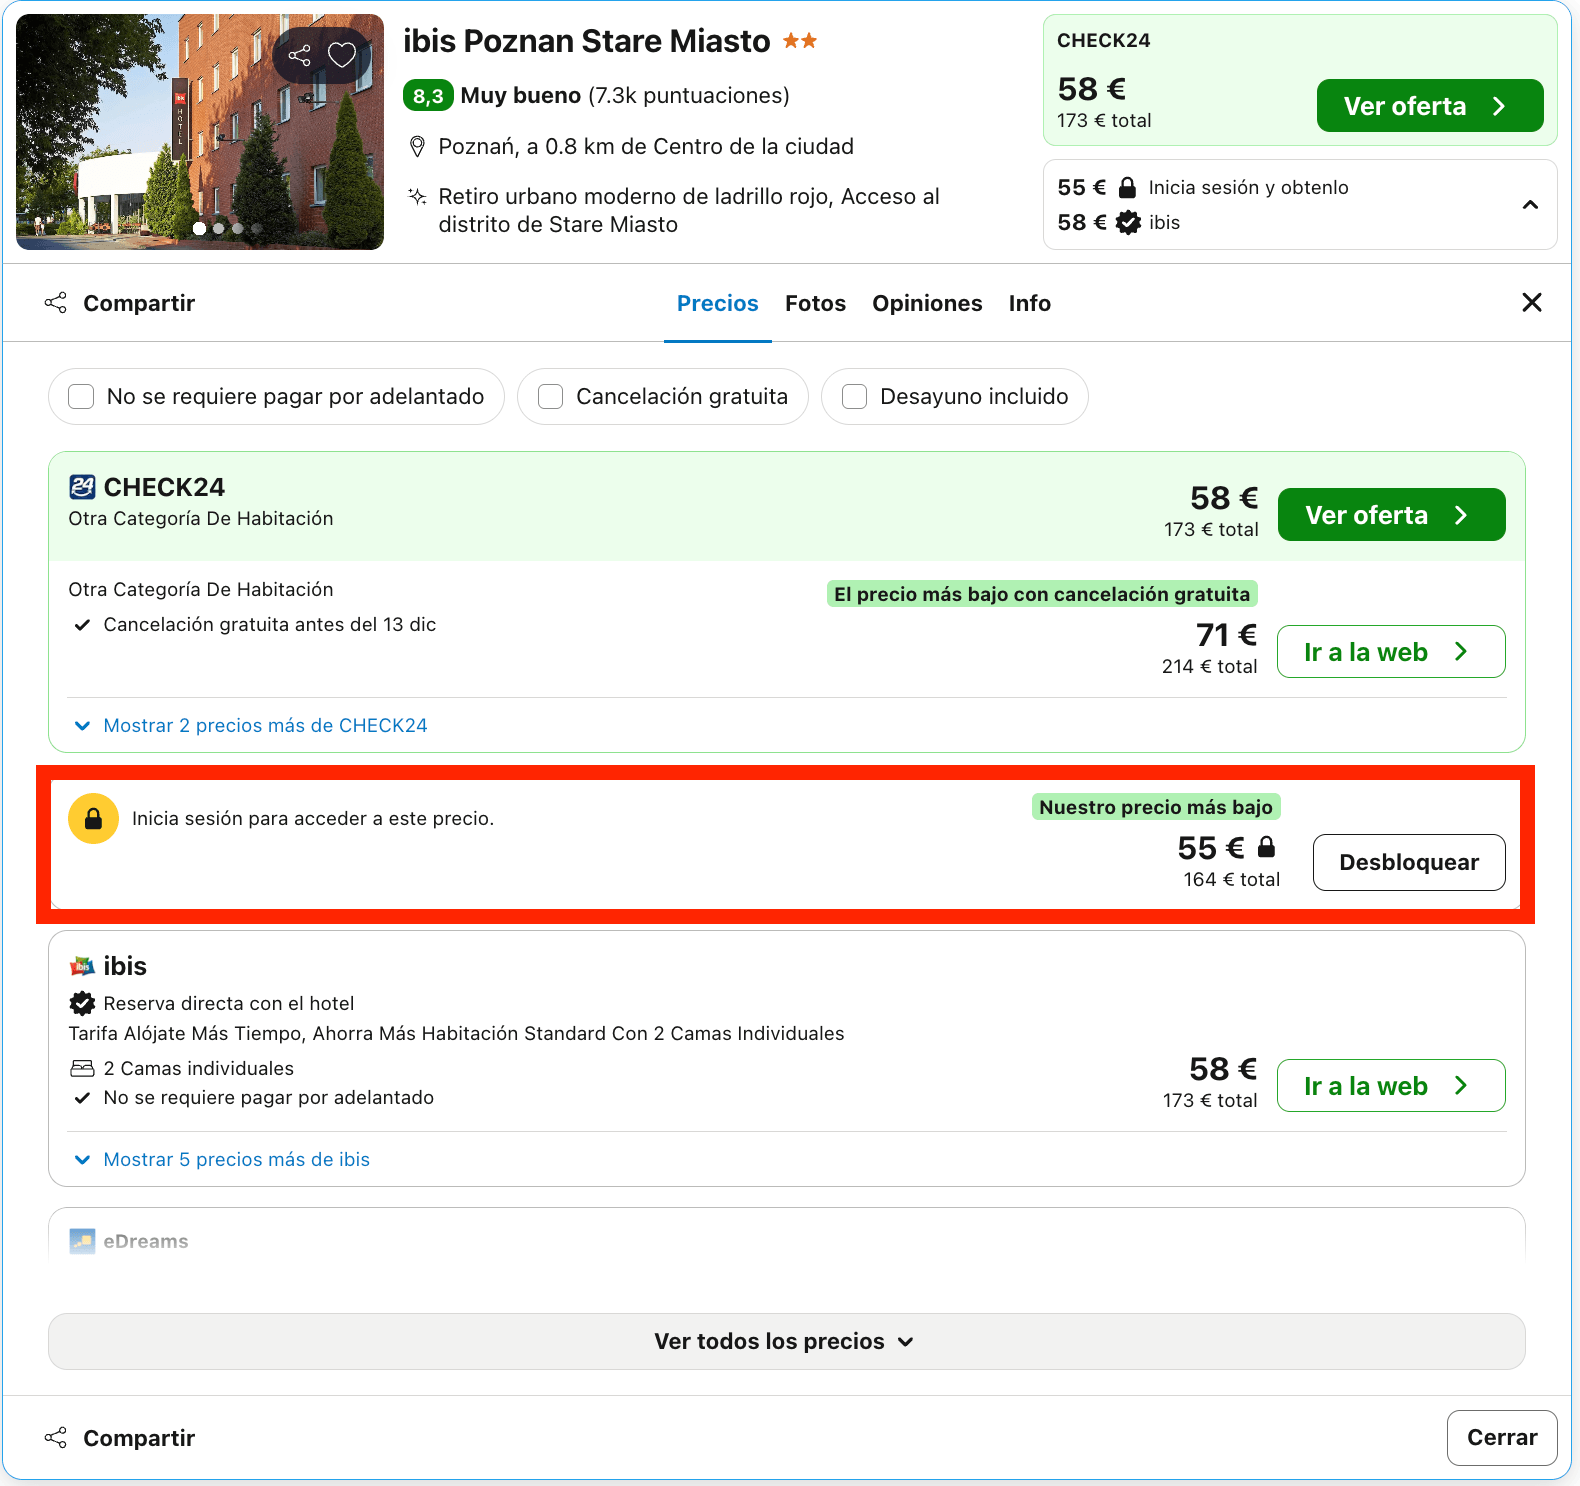Click the share icon on the hotel photo

tap(299, 56)
